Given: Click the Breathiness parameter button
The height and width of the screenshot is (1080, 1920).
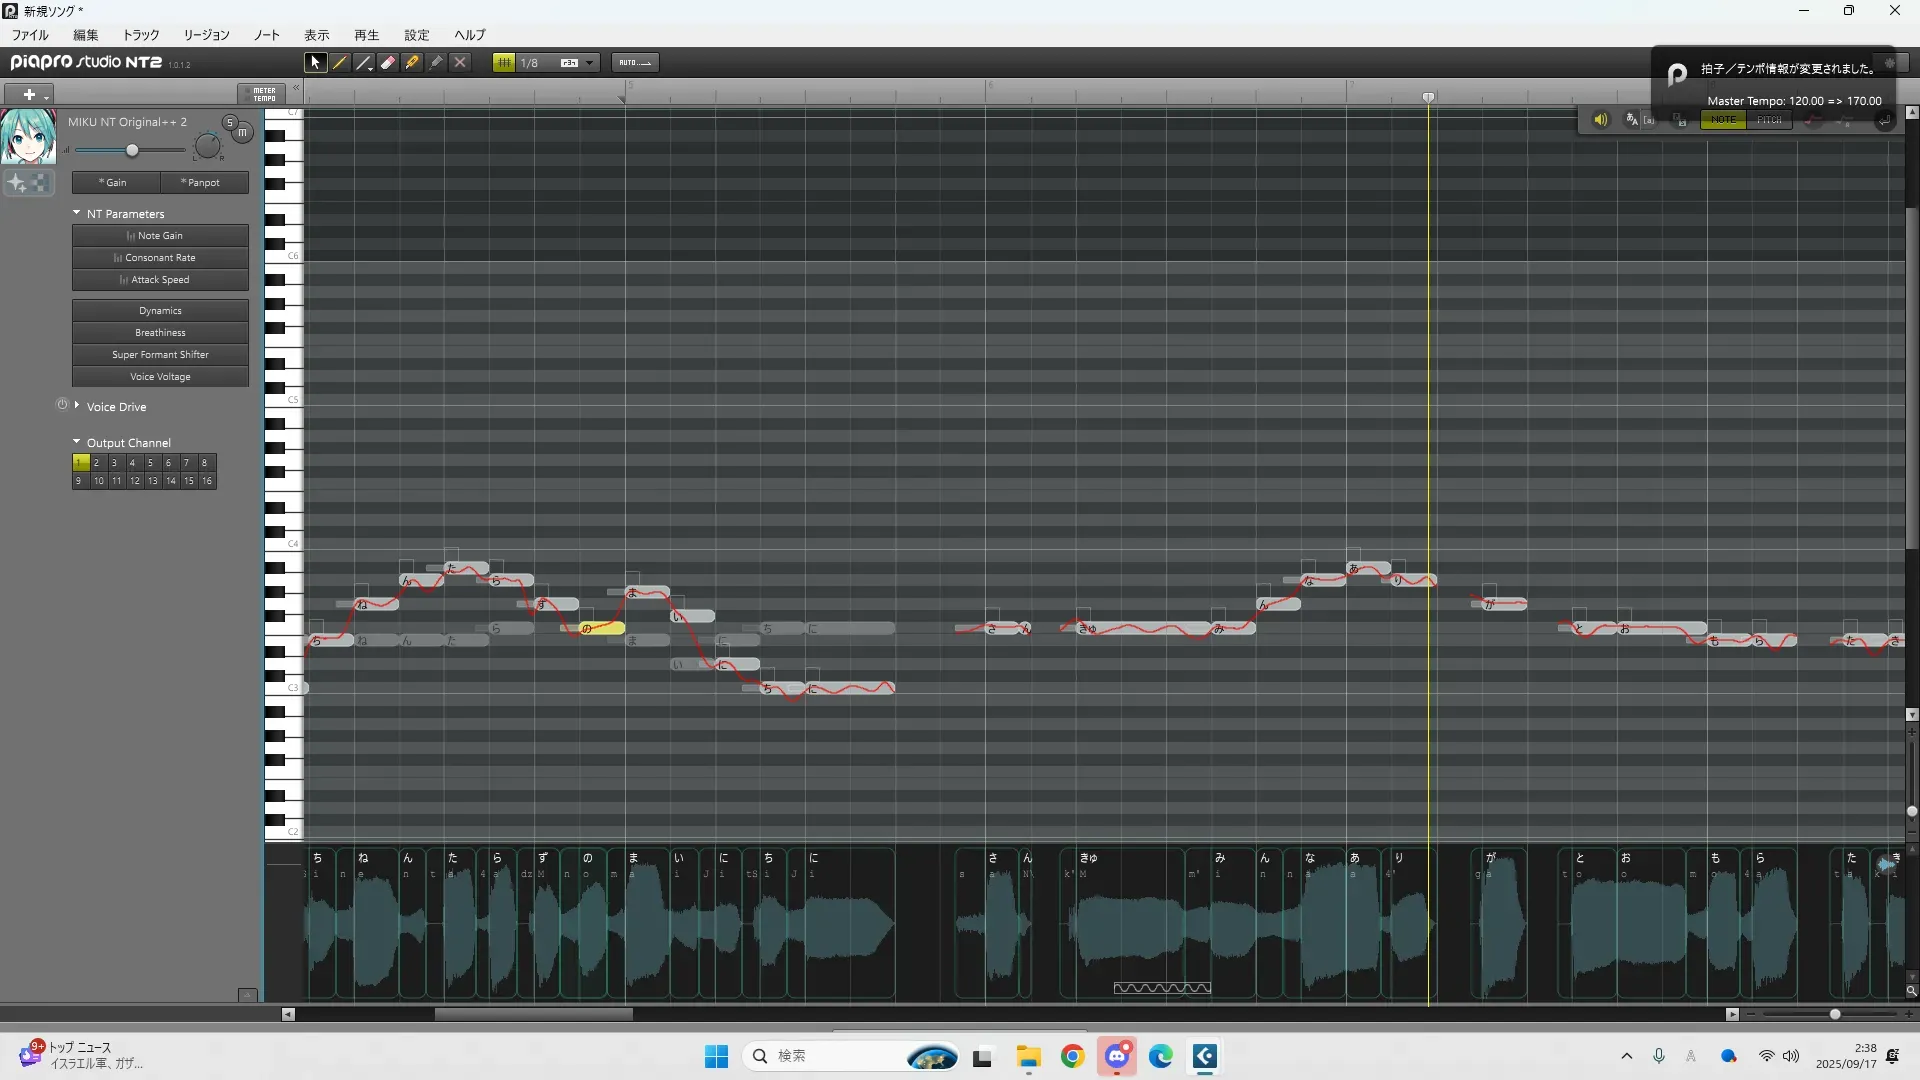Looking at the screenshot, I should coord(160,332).
